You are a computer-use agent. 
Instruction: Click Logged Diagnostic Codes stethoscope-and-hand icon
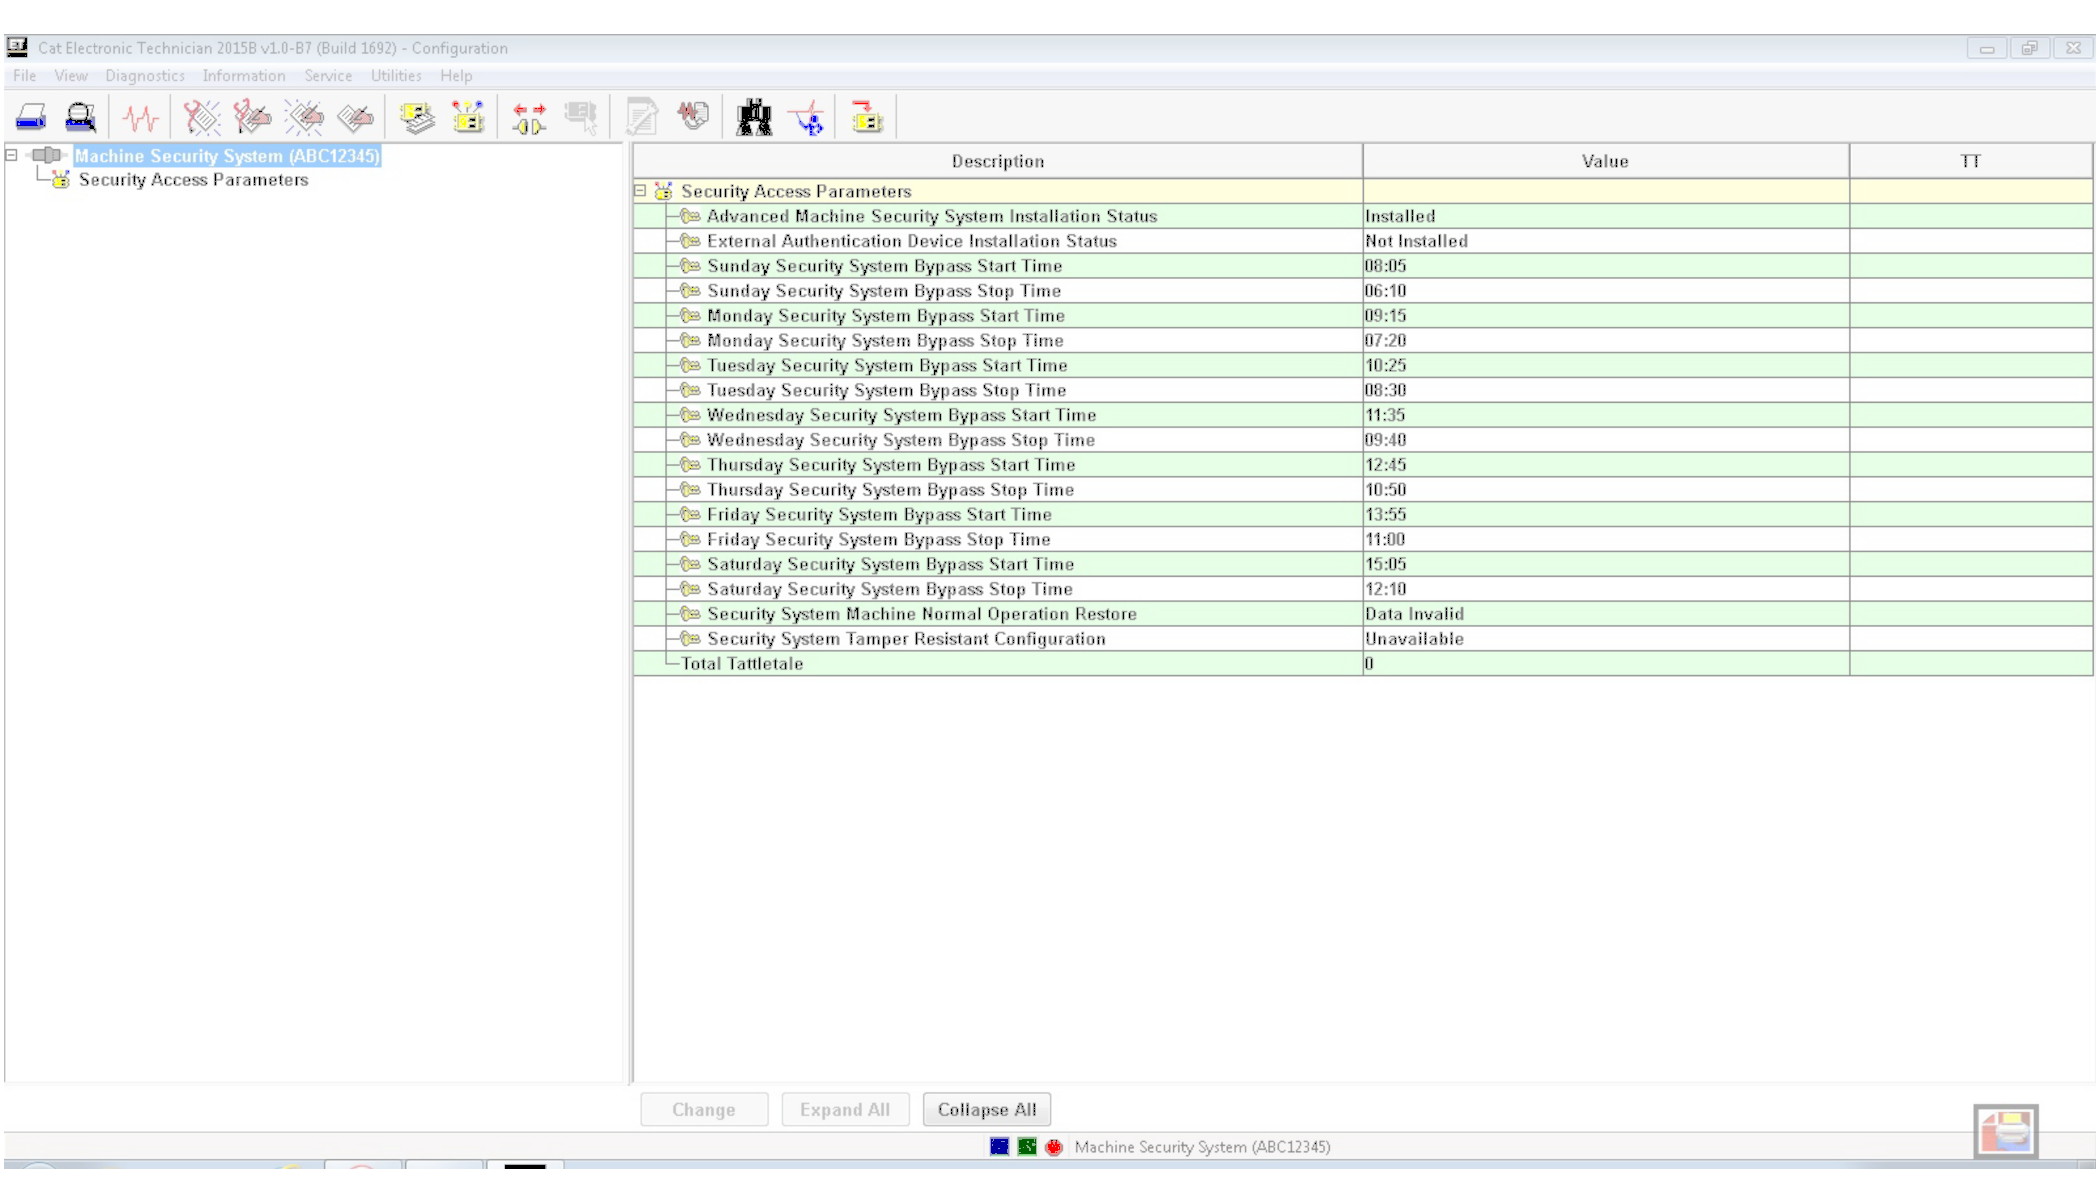coord(252,118)
